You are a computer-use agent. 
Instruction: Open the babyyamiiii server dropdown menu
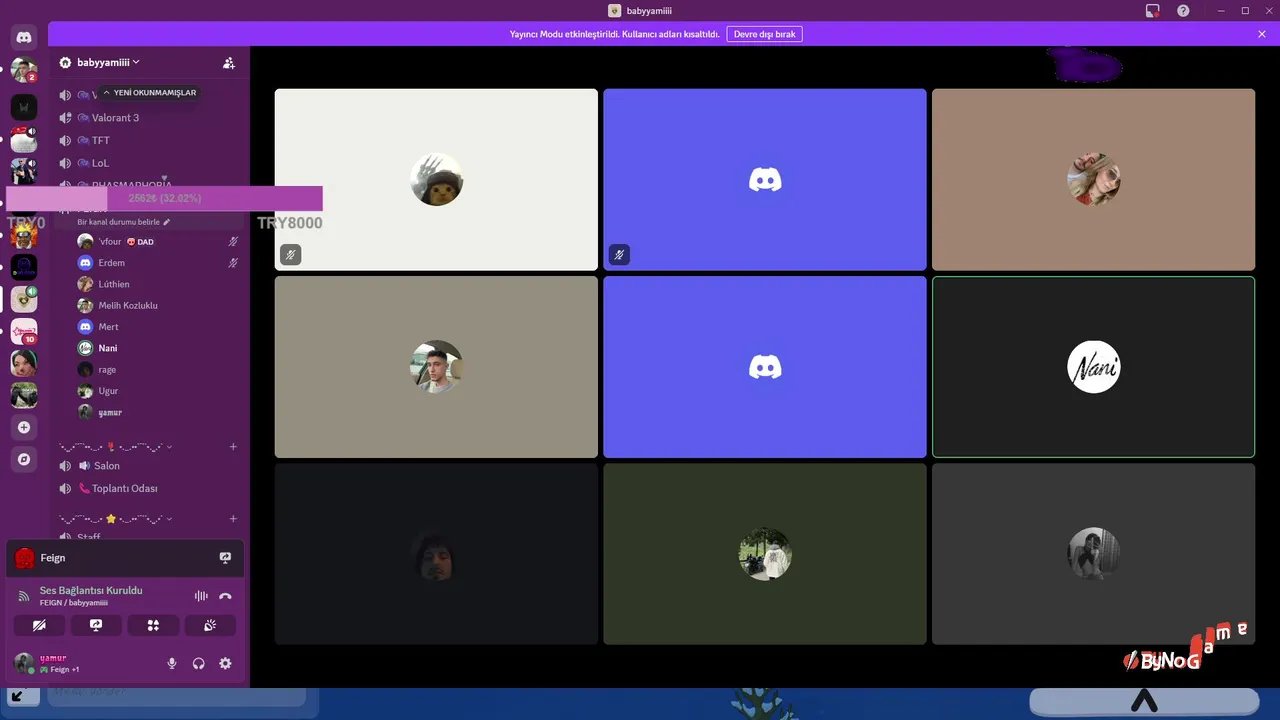(108, 62)
